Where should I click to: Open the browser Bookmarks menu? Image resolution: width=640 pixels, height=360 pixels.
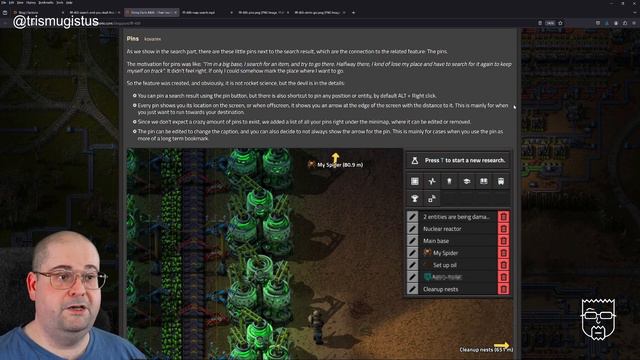pos(46,2)
